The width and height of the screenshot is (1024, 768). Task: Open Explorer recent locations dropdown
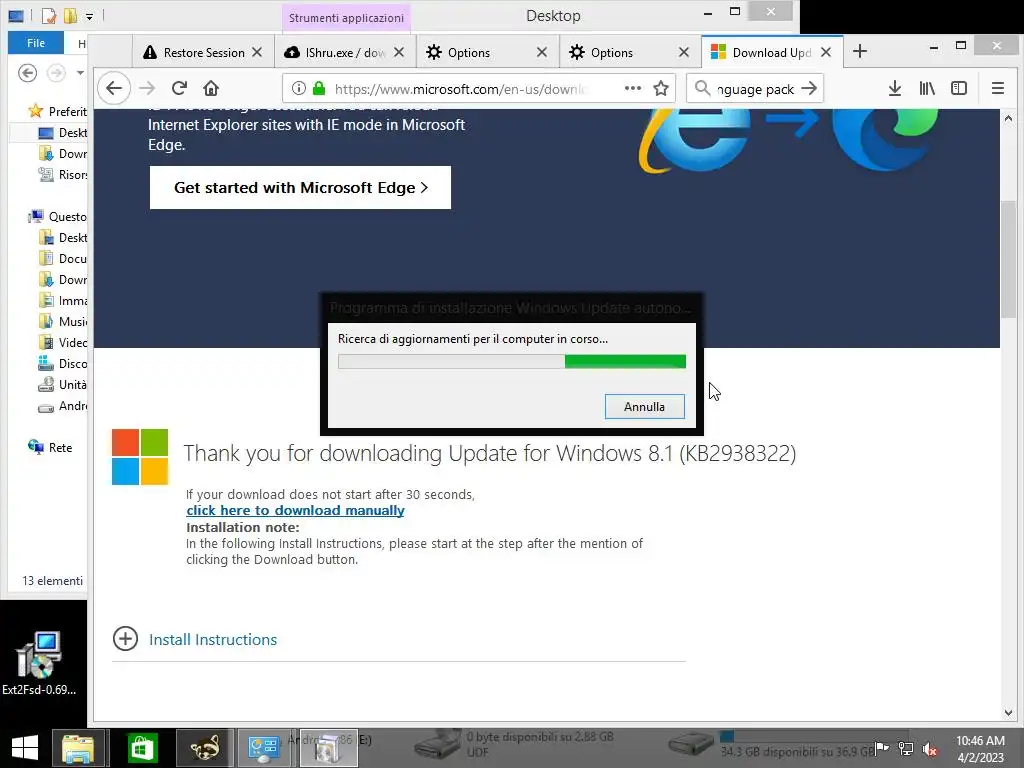click(80, 72)
